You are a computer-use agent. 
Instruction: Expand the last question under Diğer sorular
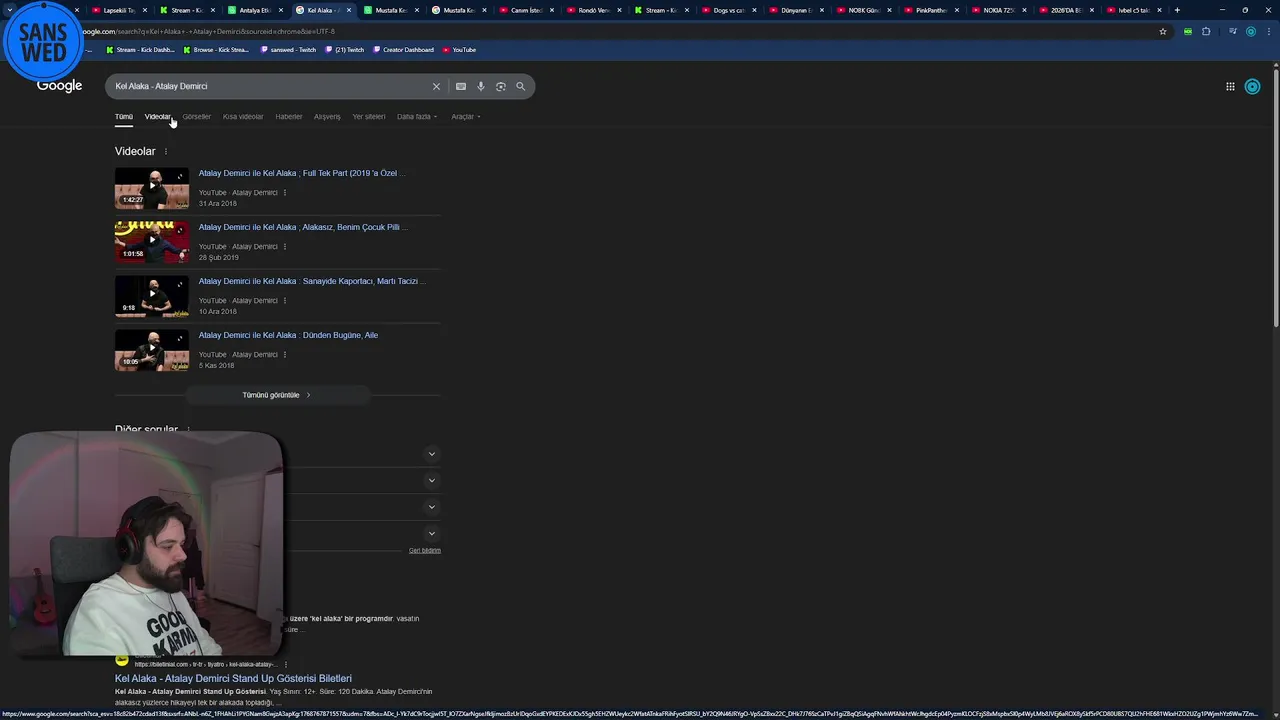click(432, 533)
